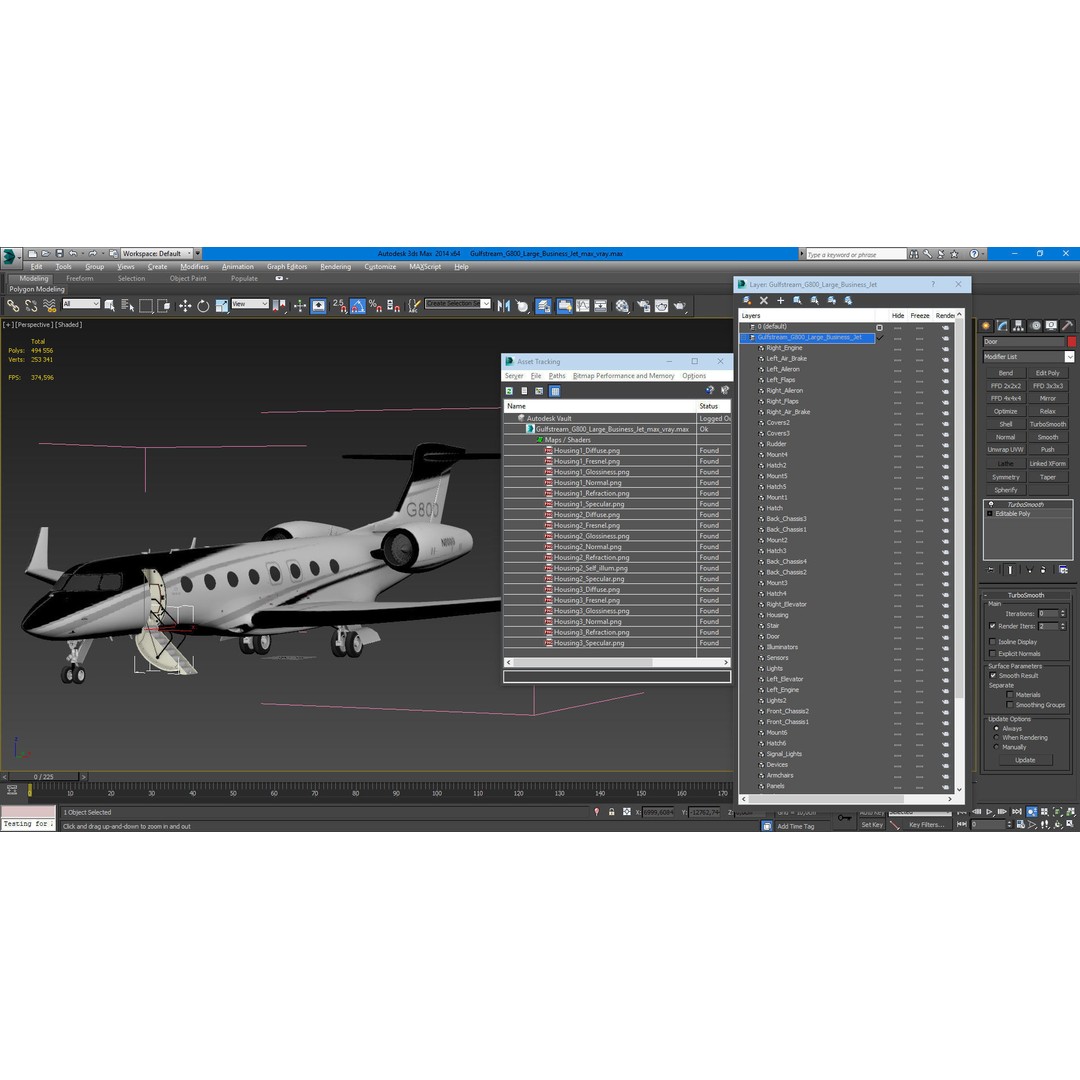Screen dimensions: 1080x1080
Task: Create new layer in Layer dialog
Action: click(x=747, y=300)
